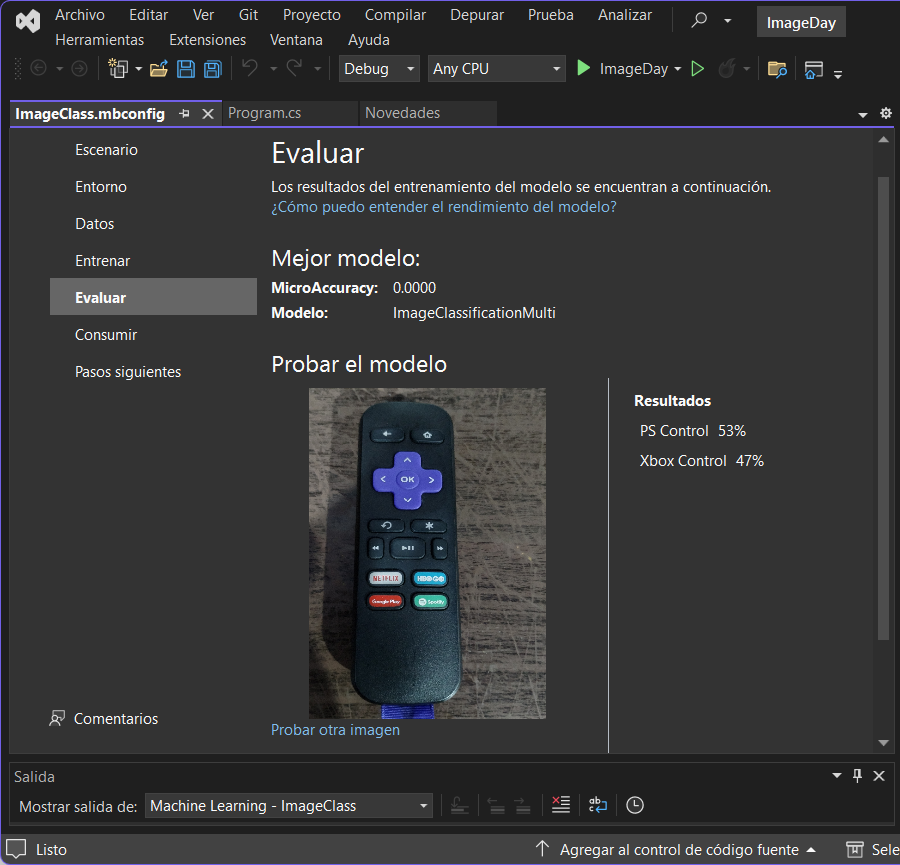This screenshot has height=865, width=900.
Task: Click the undo arrow icon
Action: coord(250,68)
